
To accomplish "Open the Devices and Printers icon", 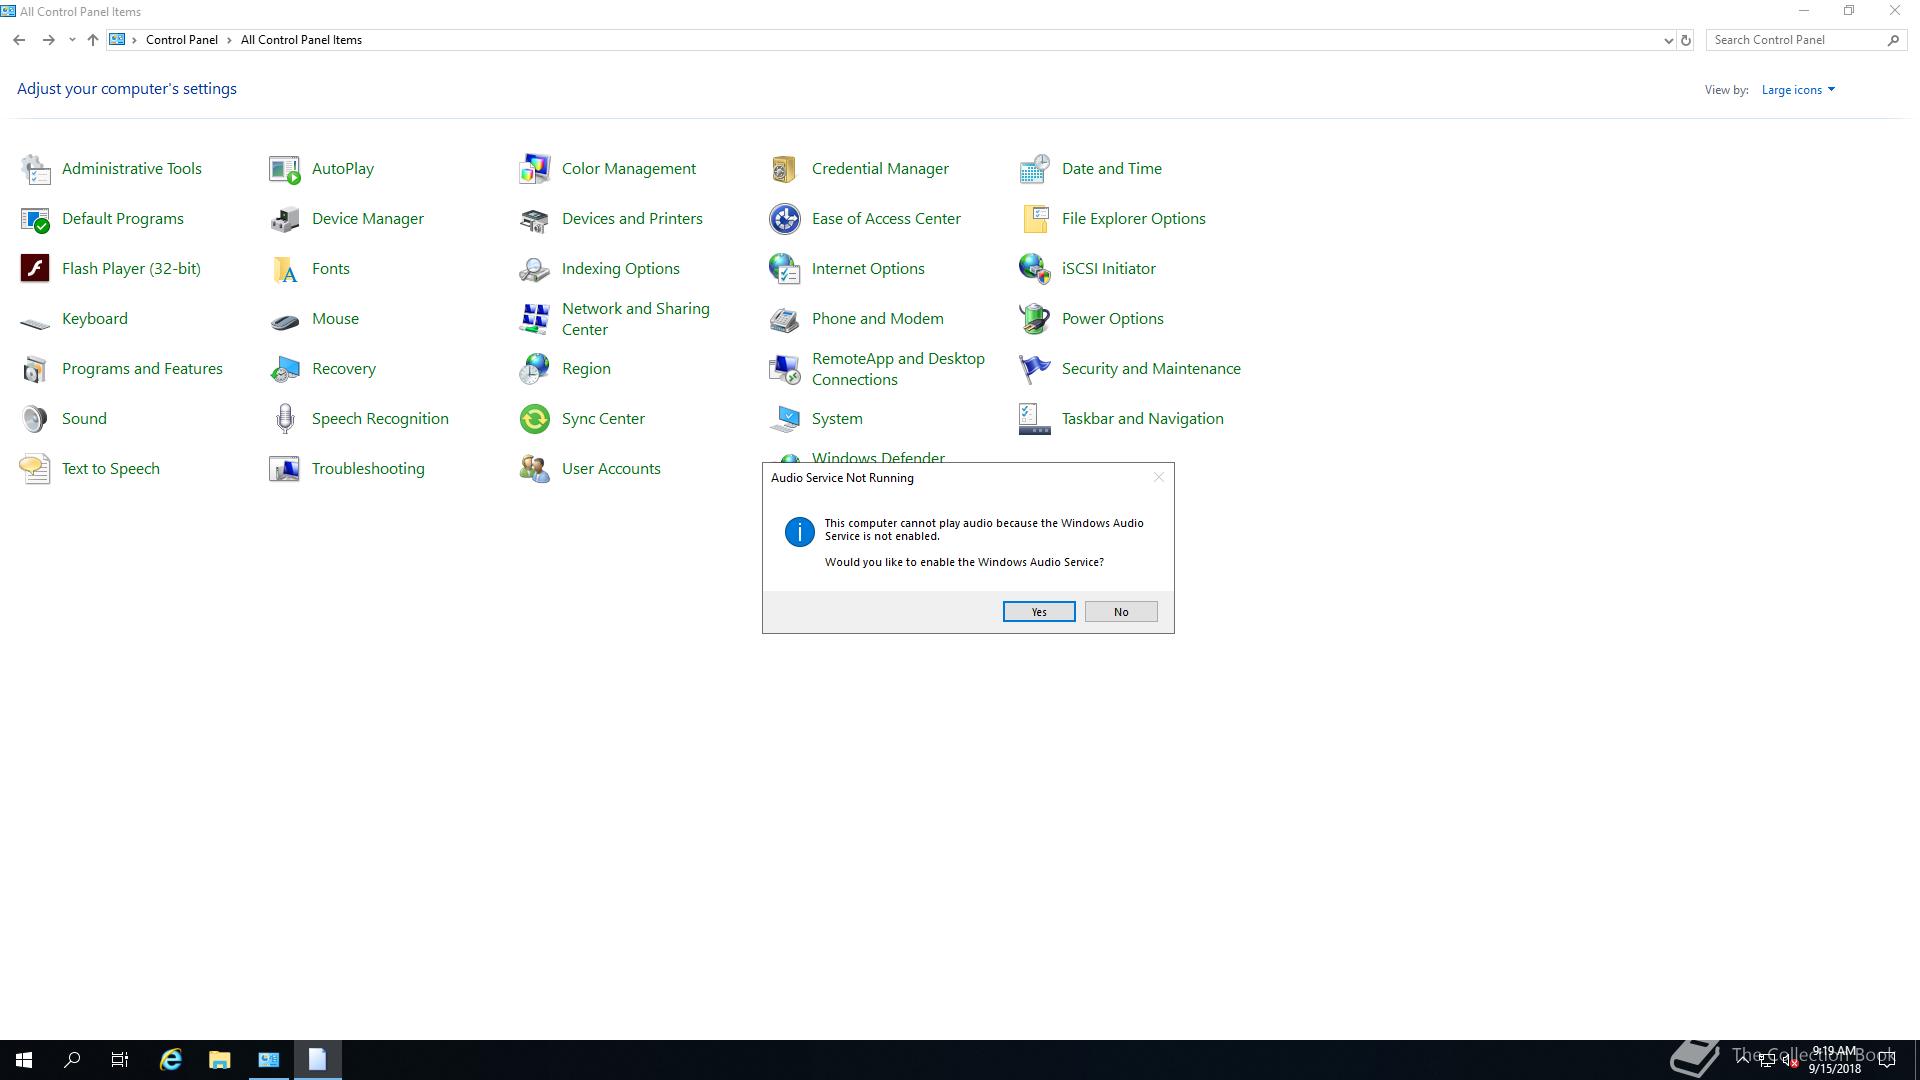I will coord(535,219).
